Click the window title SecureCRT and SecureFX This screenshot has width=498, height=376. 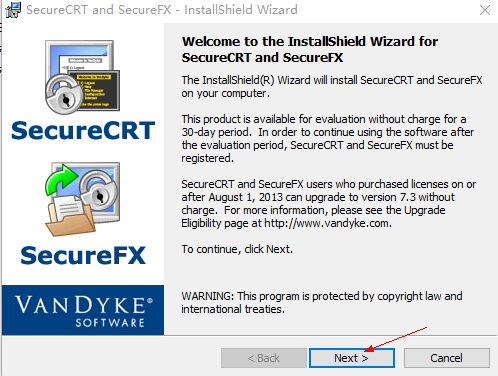(99, 10)
